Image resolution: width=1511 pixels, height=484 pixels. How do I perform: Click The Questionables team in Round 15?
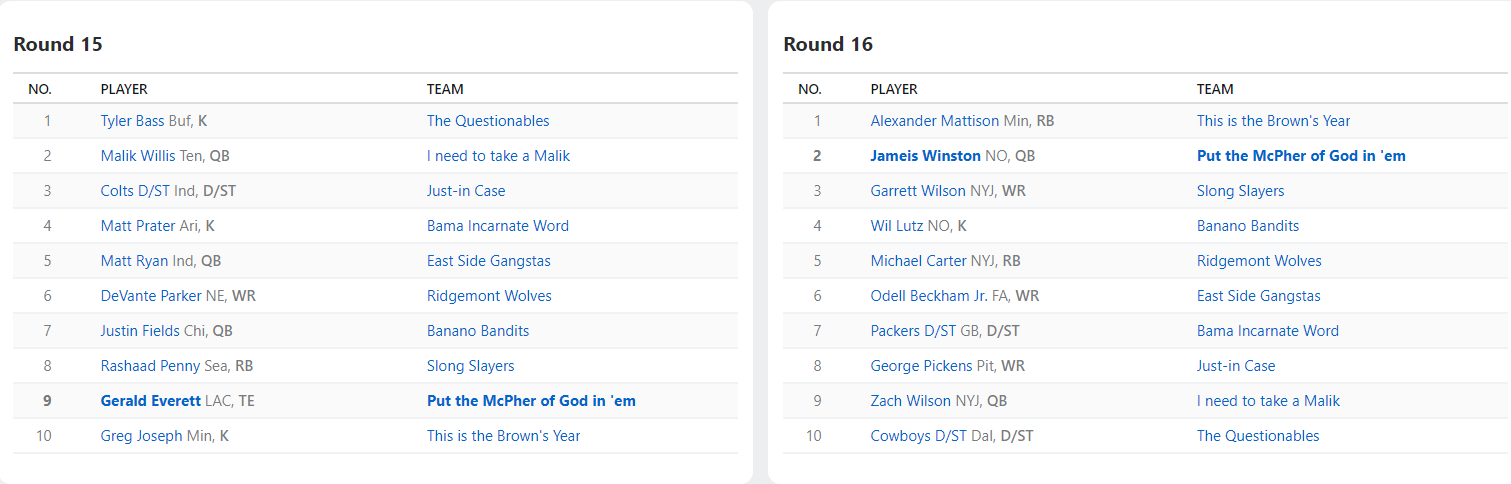click(488, 121)
